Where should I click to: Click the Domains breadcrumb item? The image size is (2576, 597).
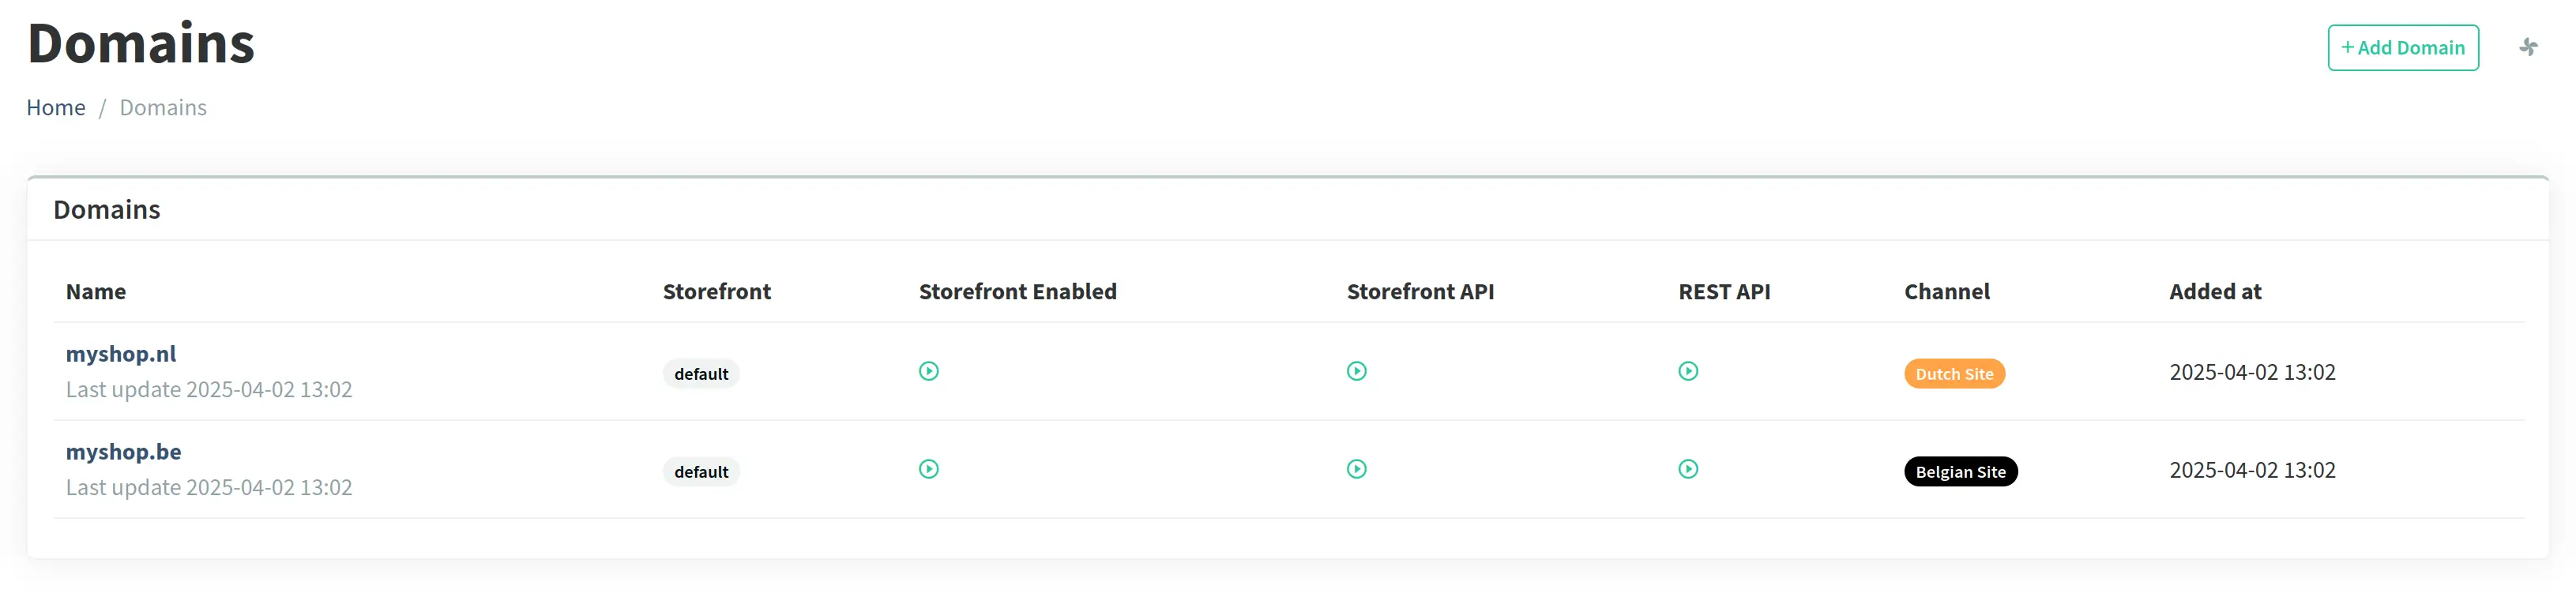click(163, 108)
